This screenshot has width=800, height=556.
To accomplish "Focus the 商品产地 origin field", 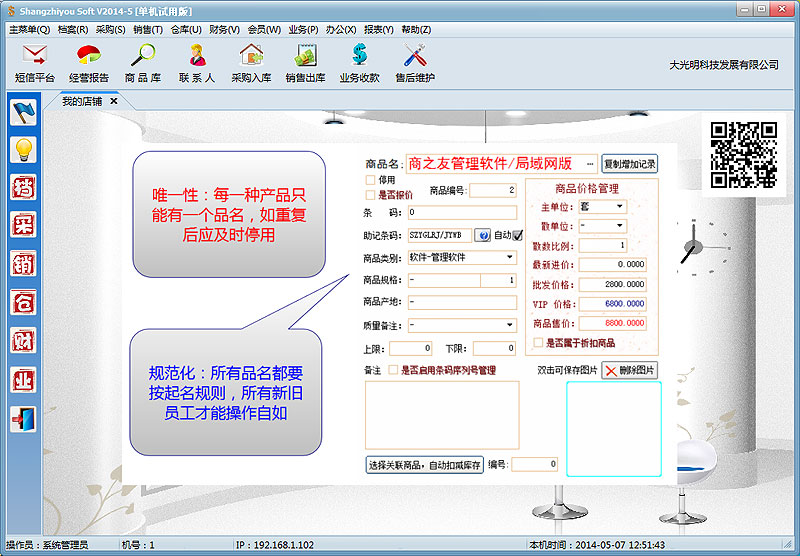I will tap(462, 302).
